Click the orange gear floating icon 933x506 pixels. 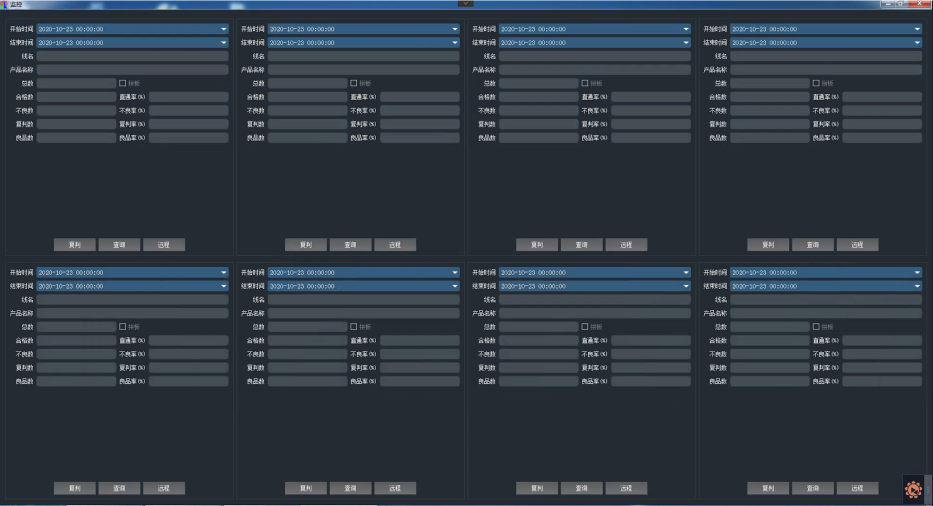click(913, 489)
